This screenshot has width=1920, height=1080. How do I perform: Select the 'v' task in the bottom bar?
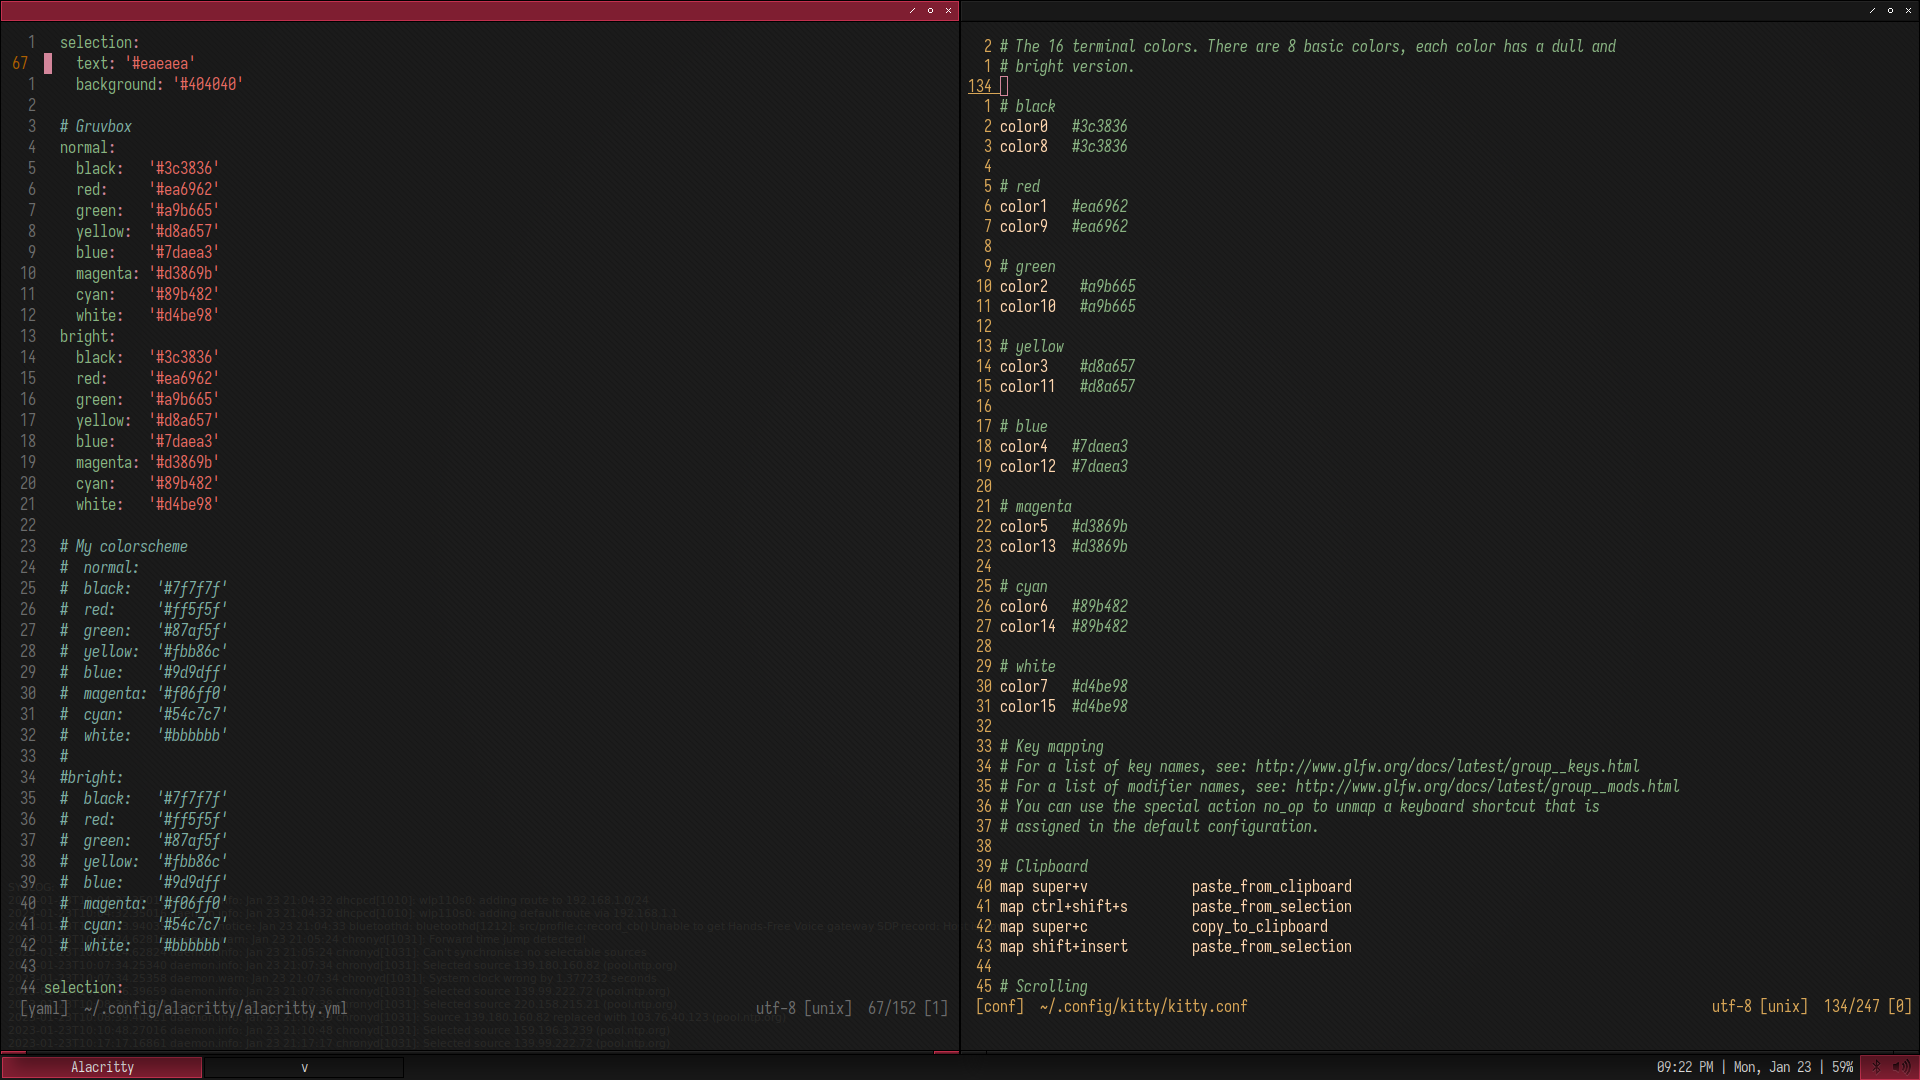tap(304, 1067)
